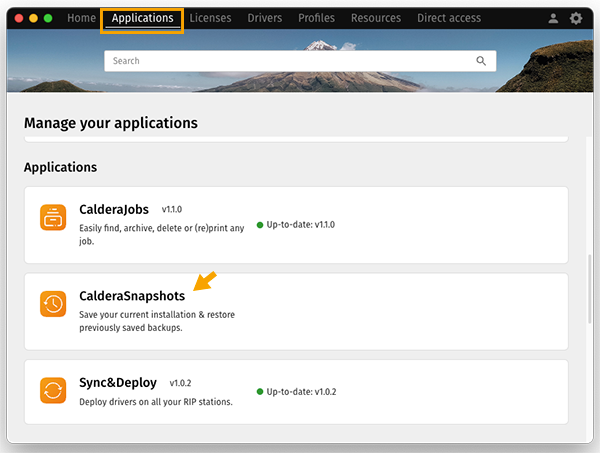Click the 'Easily find, archive, delete' description
The height and width of the screenshot is (453, 600).
161,234
